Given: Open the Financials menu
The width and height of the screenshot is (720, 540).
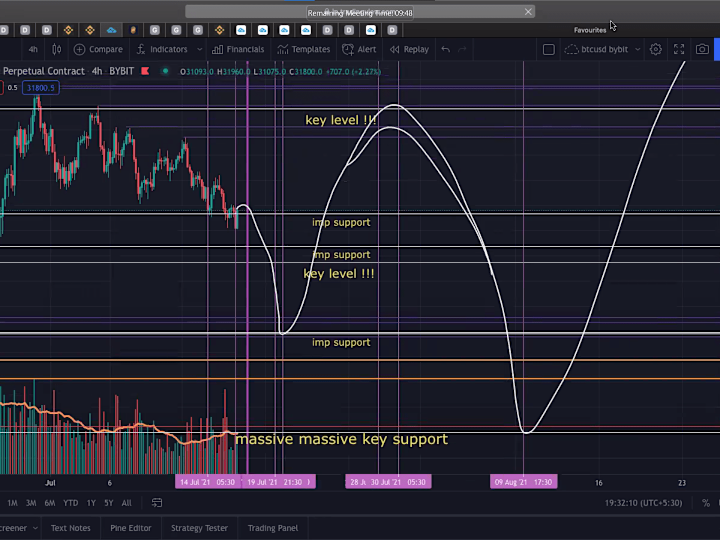Looking at the screenshot, I should (x=238, y=49).
